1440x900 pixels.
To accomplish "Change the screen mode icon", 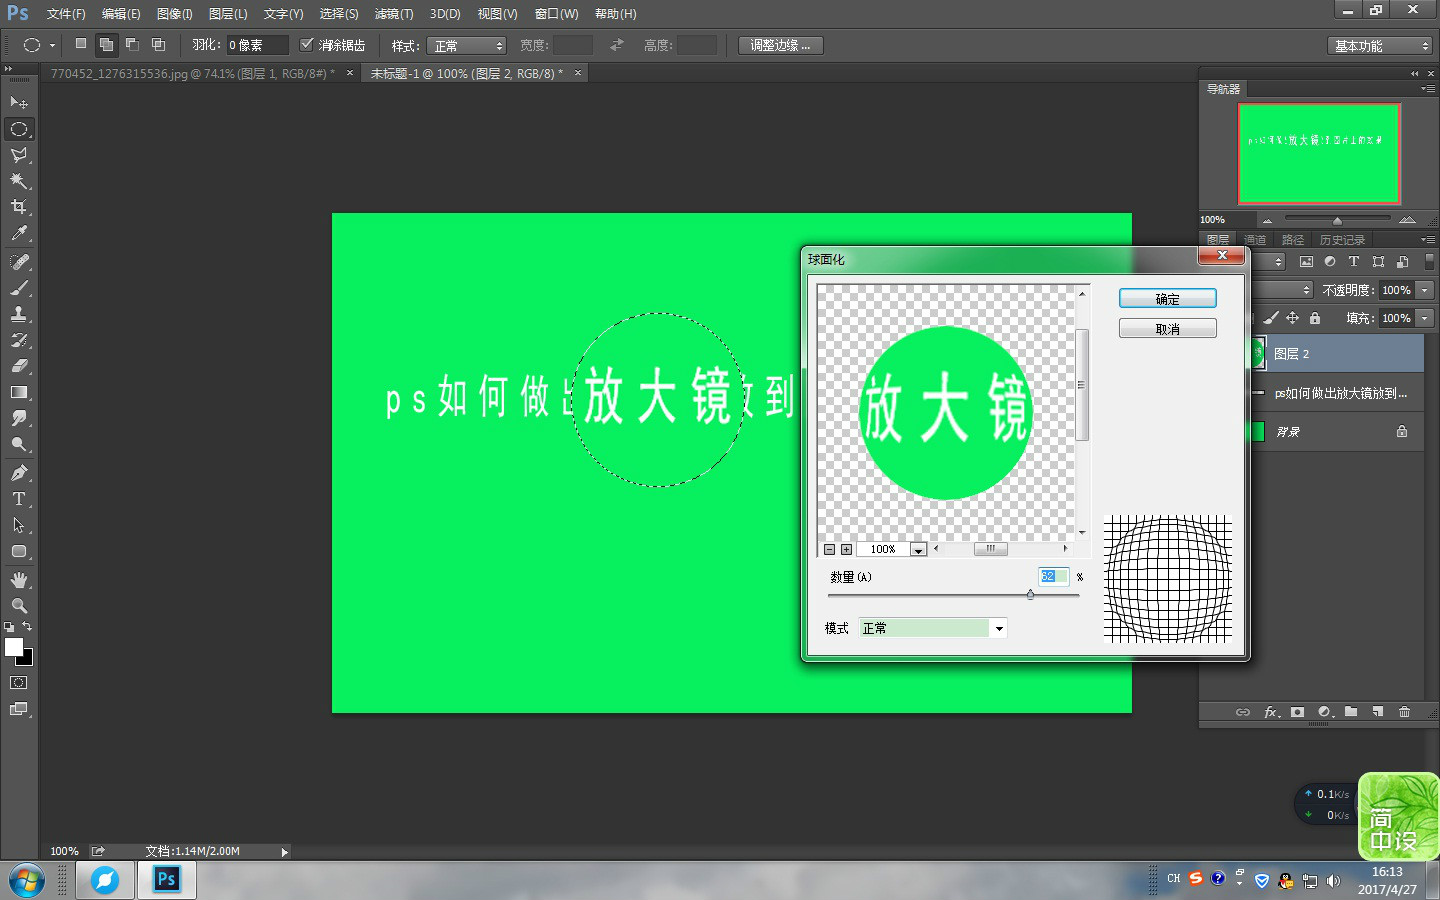I will tap(19, 709).
